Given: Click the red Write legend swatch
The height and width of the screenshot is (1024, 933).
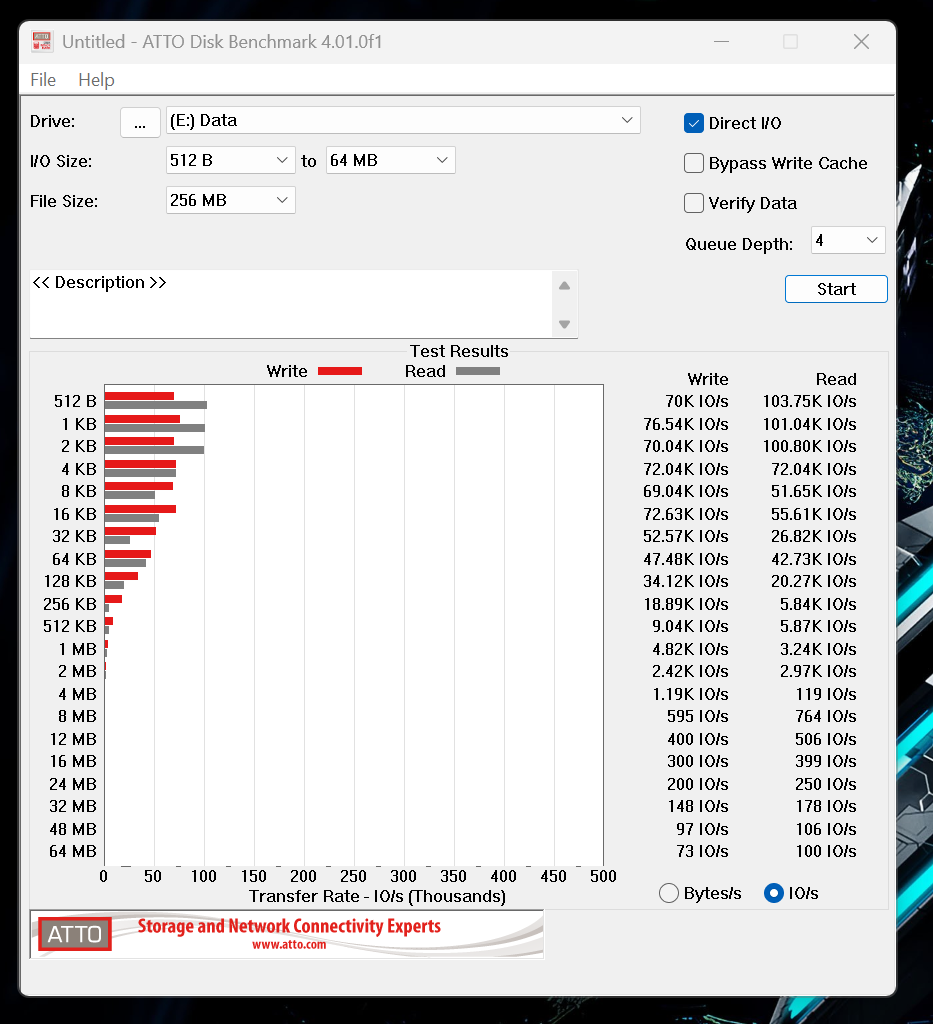Looking at the screenshot, I should click(x=340, y=371).
